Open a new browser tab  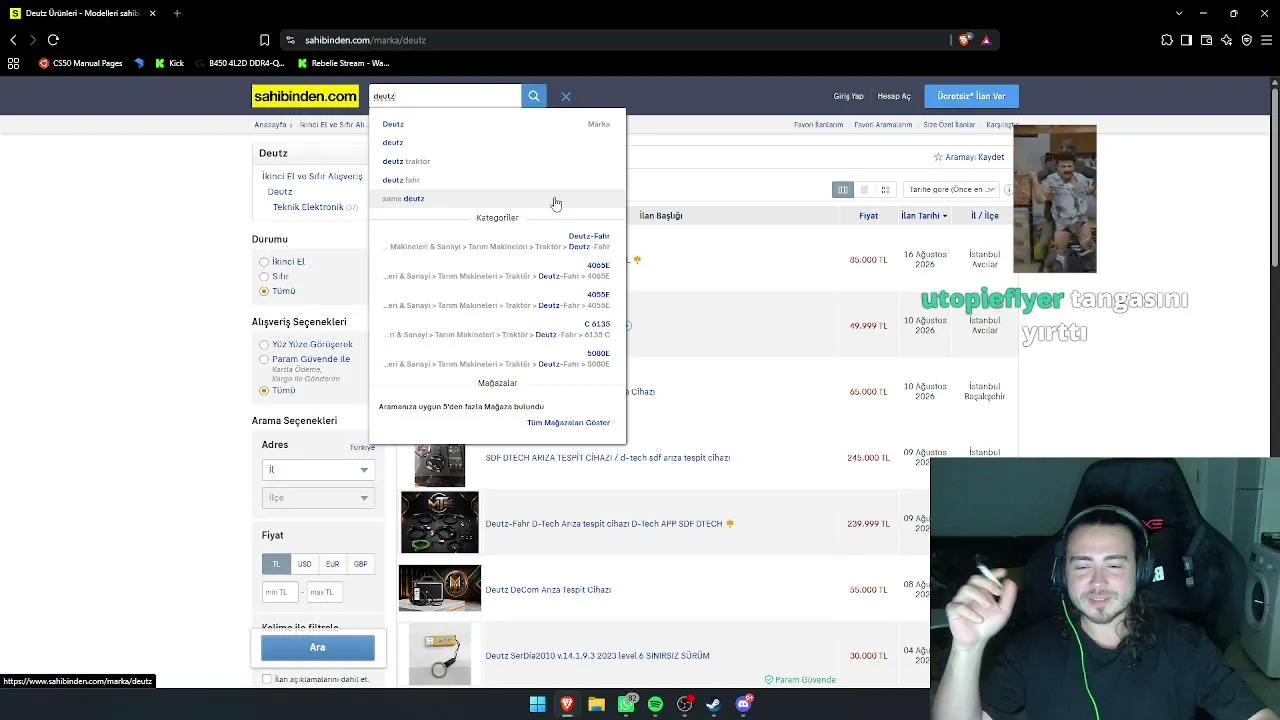(177, 13)
